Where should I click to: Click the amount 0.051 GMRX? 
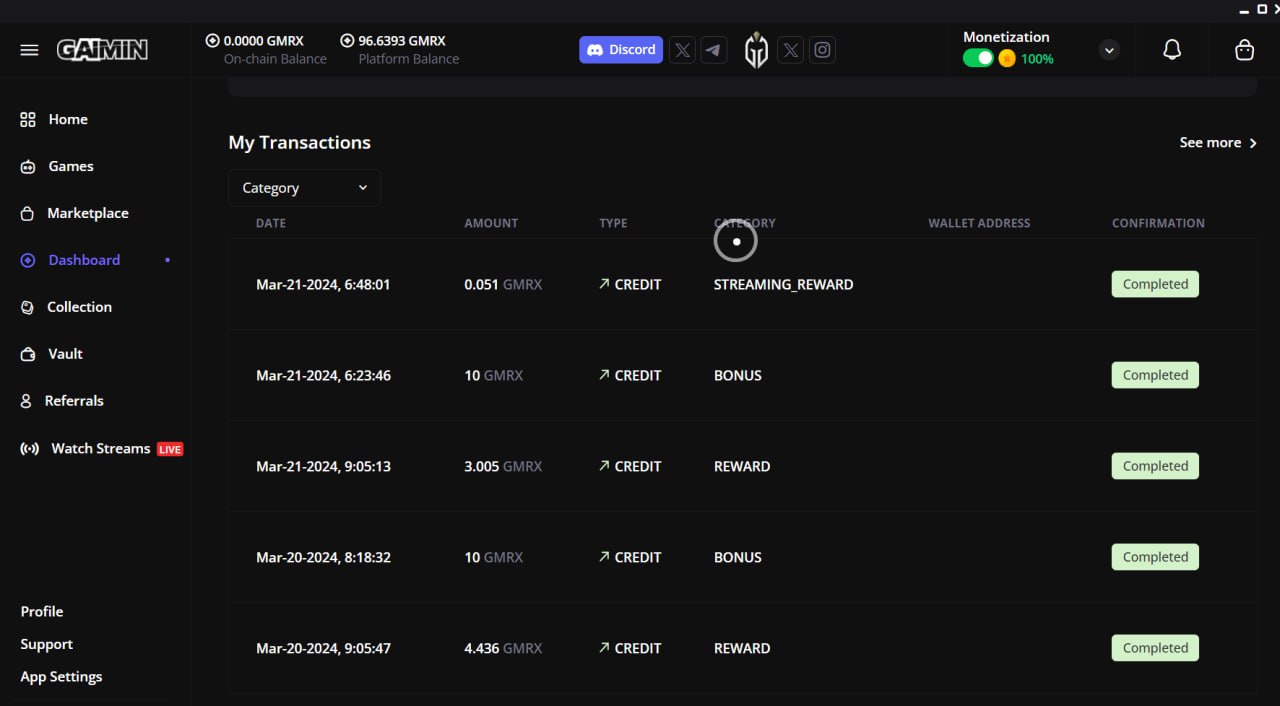503,285
